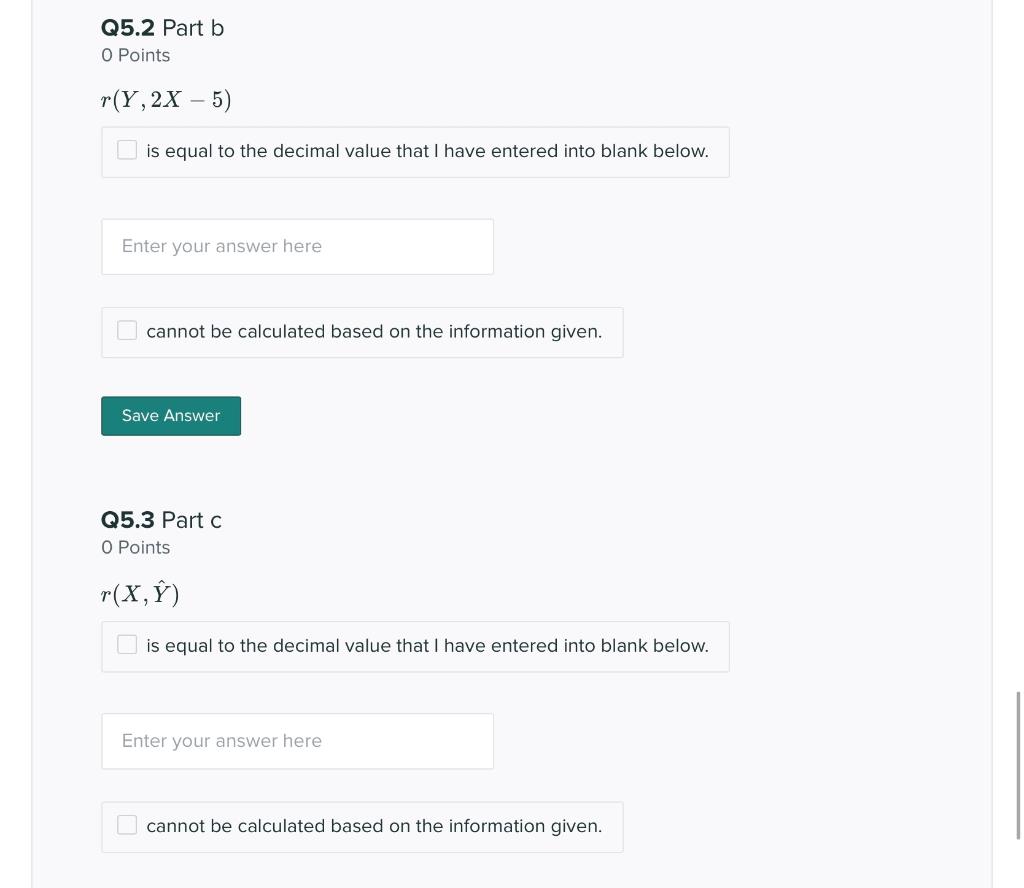The image size is (1024, 888).
Task: Toggle the cannot-be-calculated checkbox in Part c
Action: click(x=126, y=824)
